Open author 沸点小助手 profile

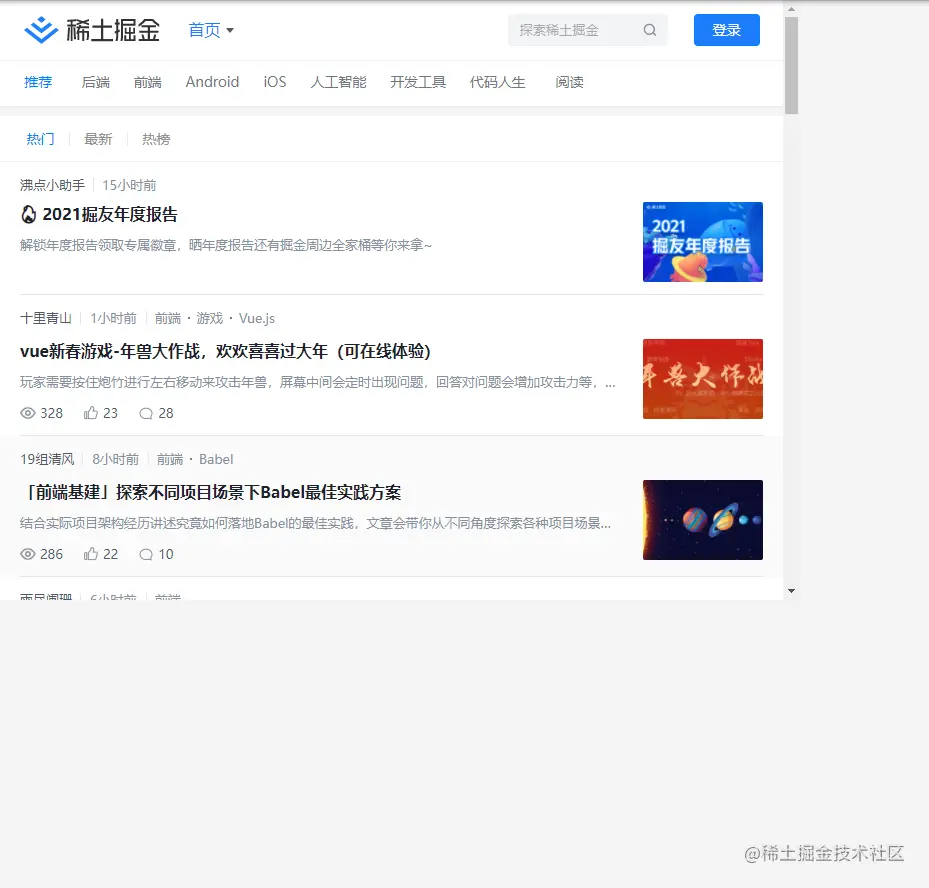click(x=52, y=185)
